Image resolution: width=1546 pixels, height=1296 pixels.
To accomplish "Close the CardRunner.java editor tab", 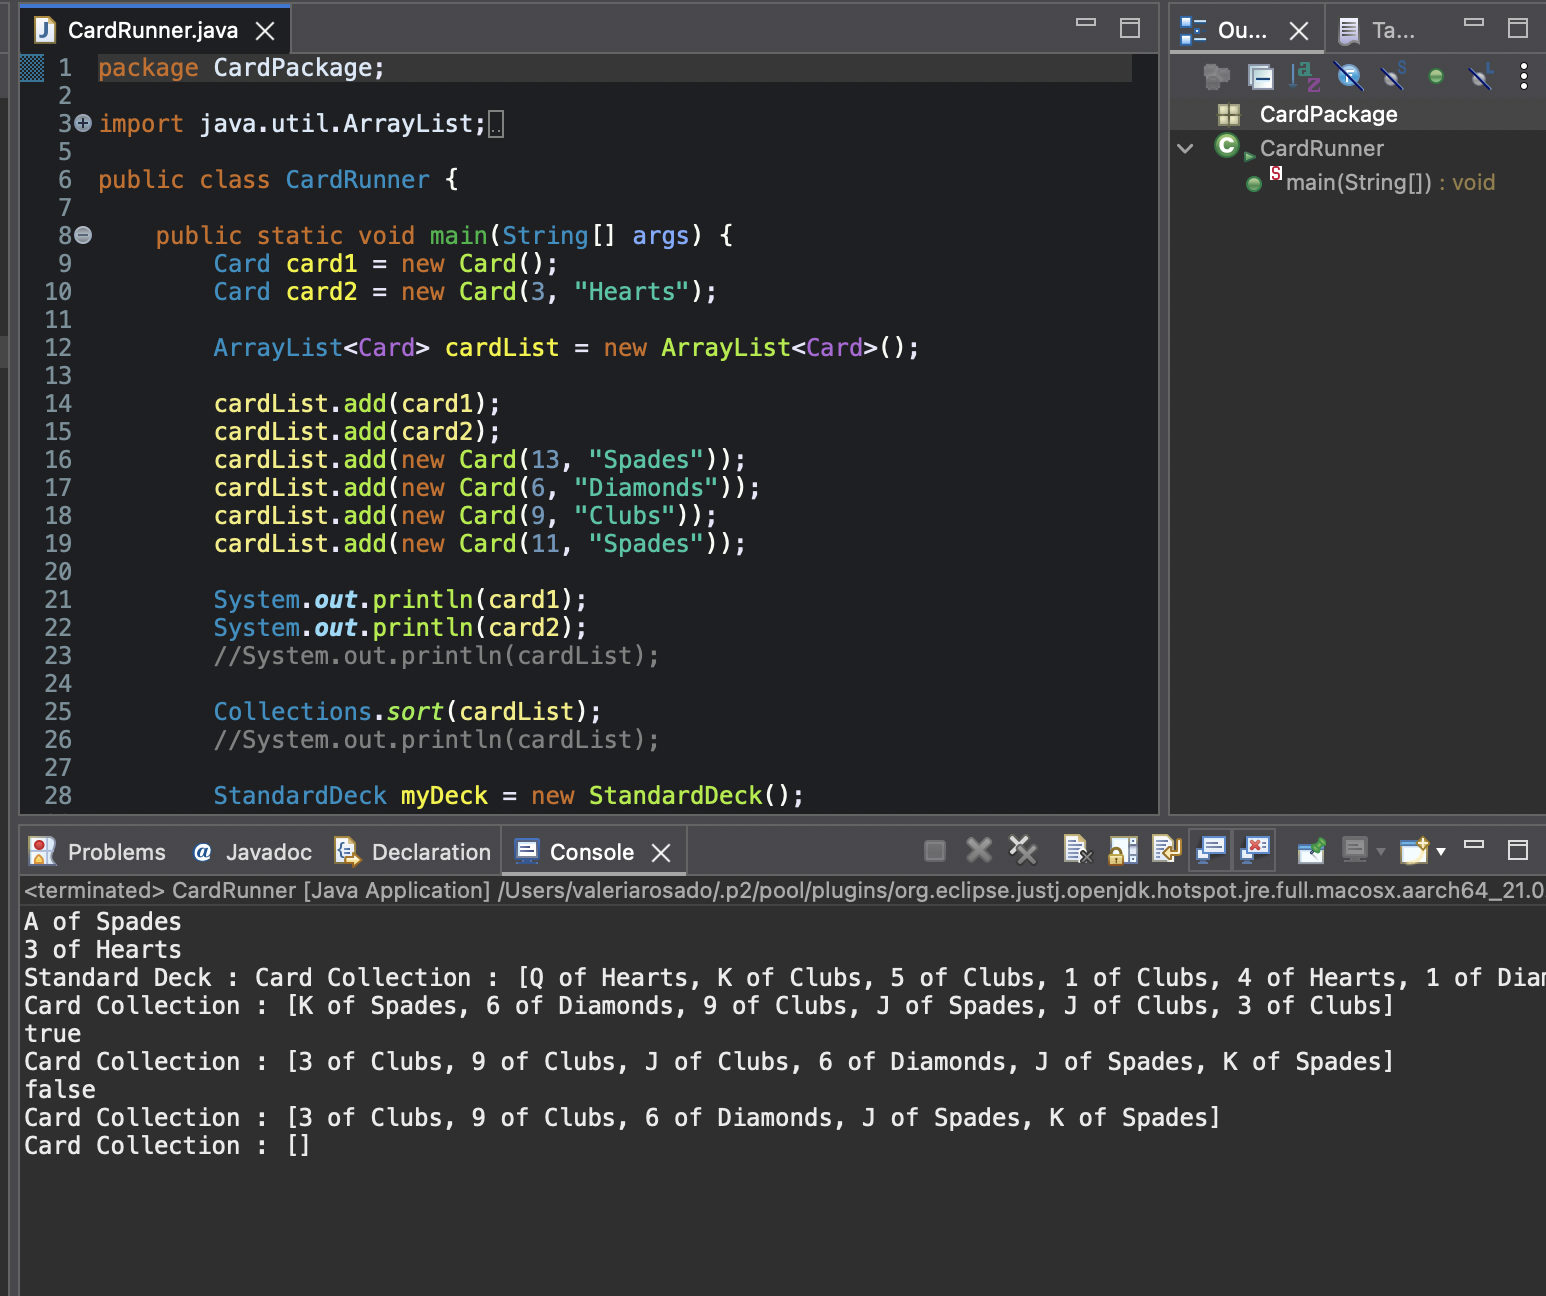I will point(265,31).
